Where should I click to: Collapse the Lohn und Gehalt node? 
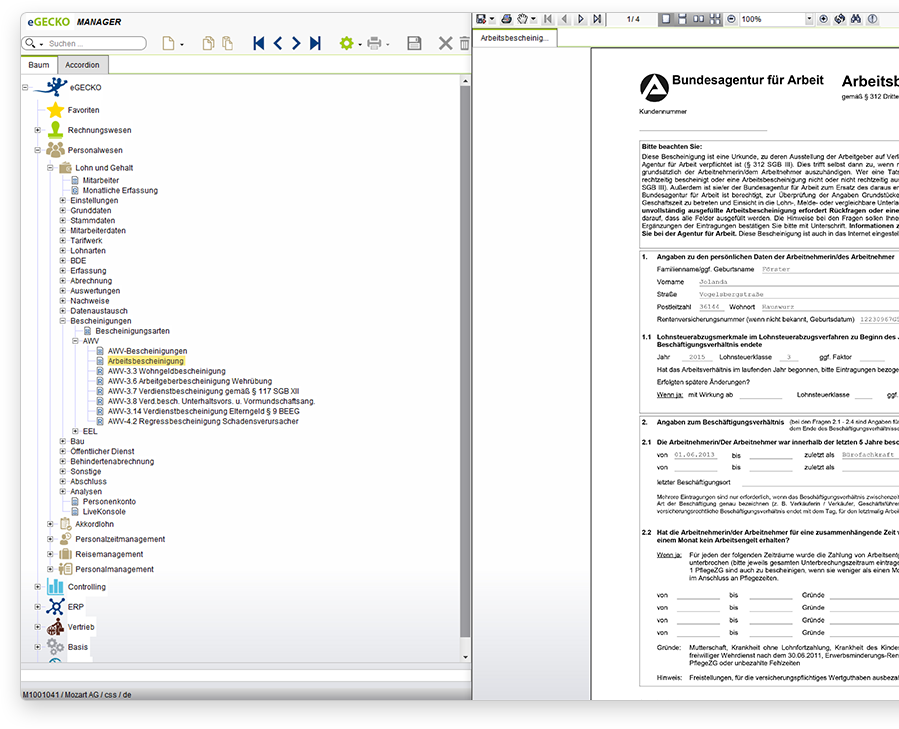(50, 168)
